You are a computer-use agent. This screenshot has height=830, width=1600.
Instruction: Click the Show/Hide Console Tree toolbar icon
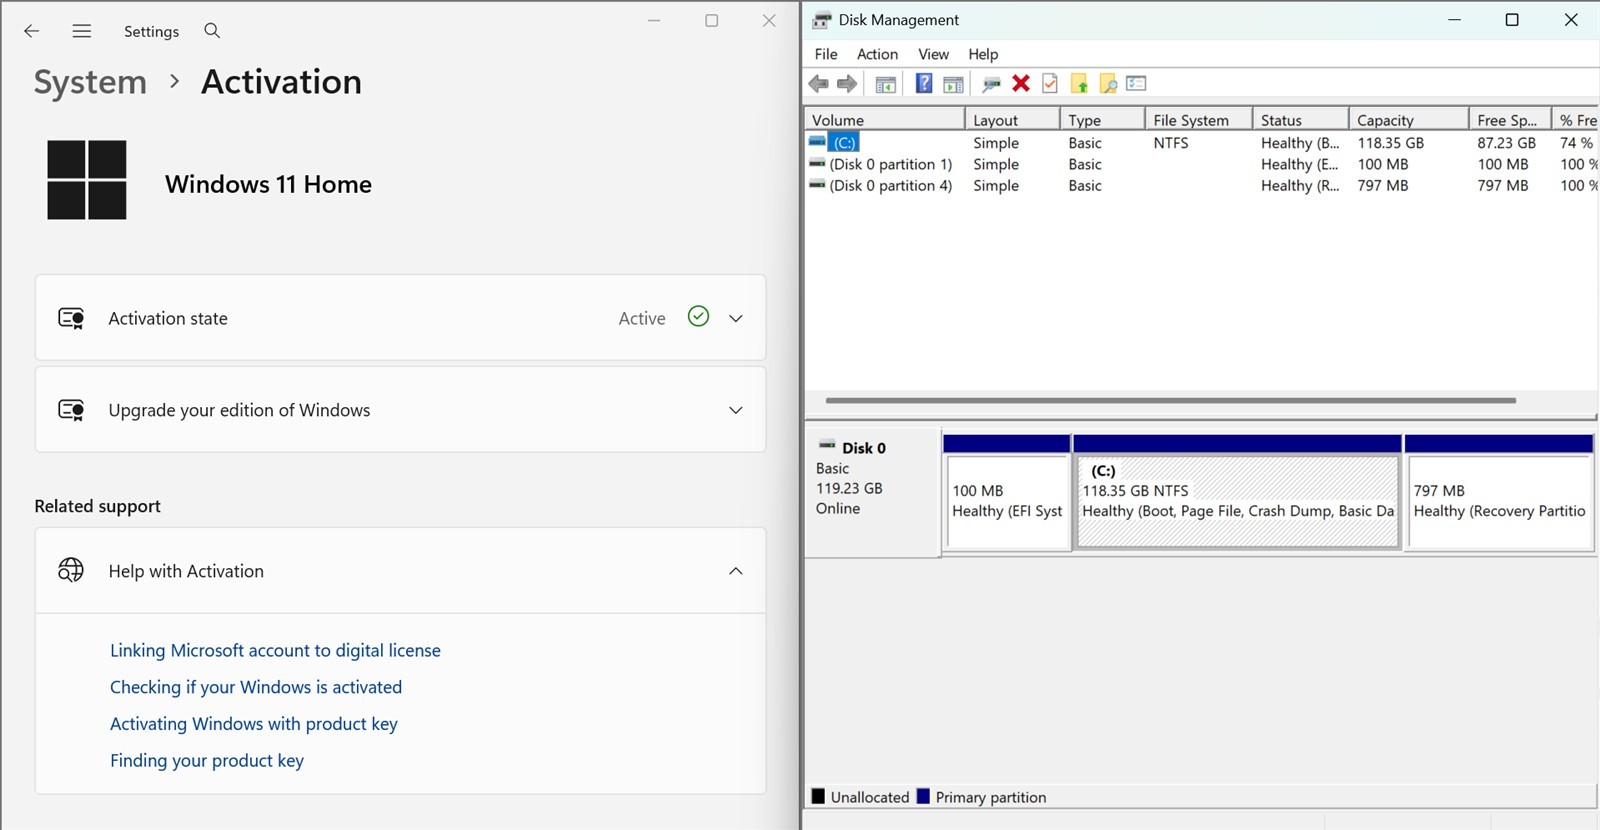click(x=886, y=84)
